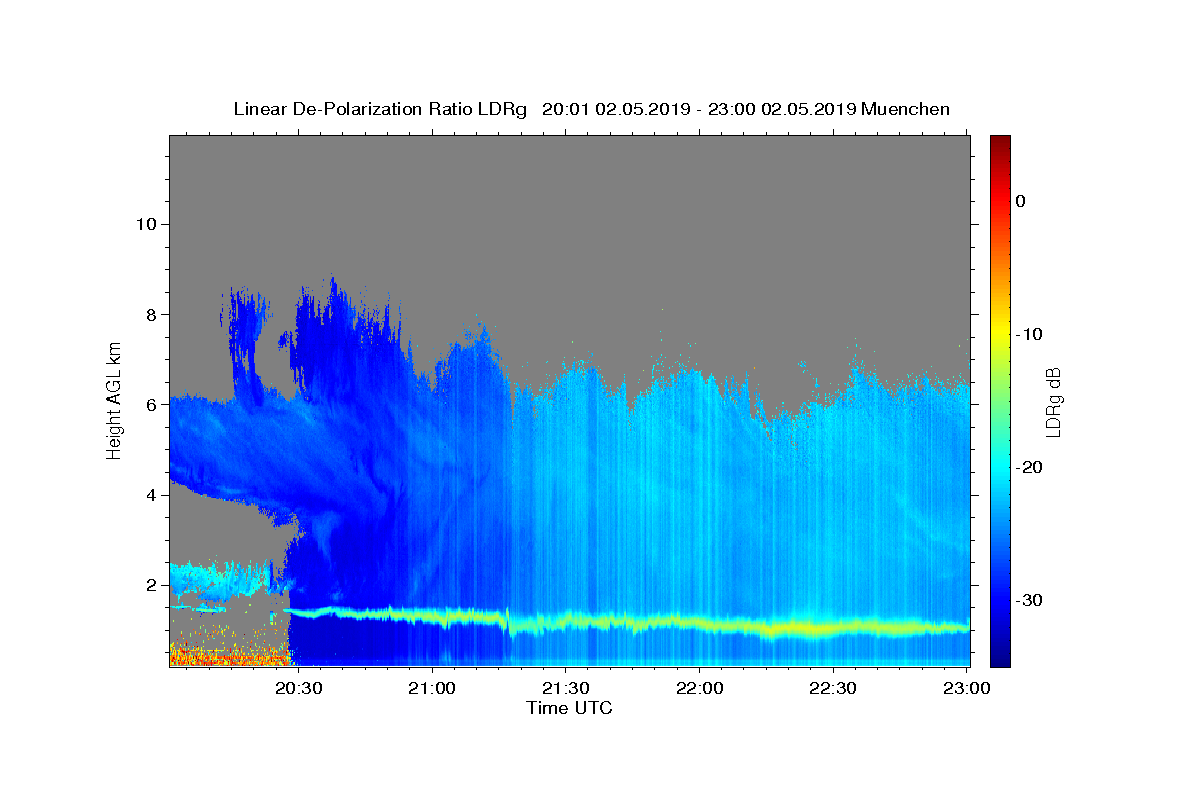Click the height tick label 6
Viewport: 1200px width, 800px height.
150,404
